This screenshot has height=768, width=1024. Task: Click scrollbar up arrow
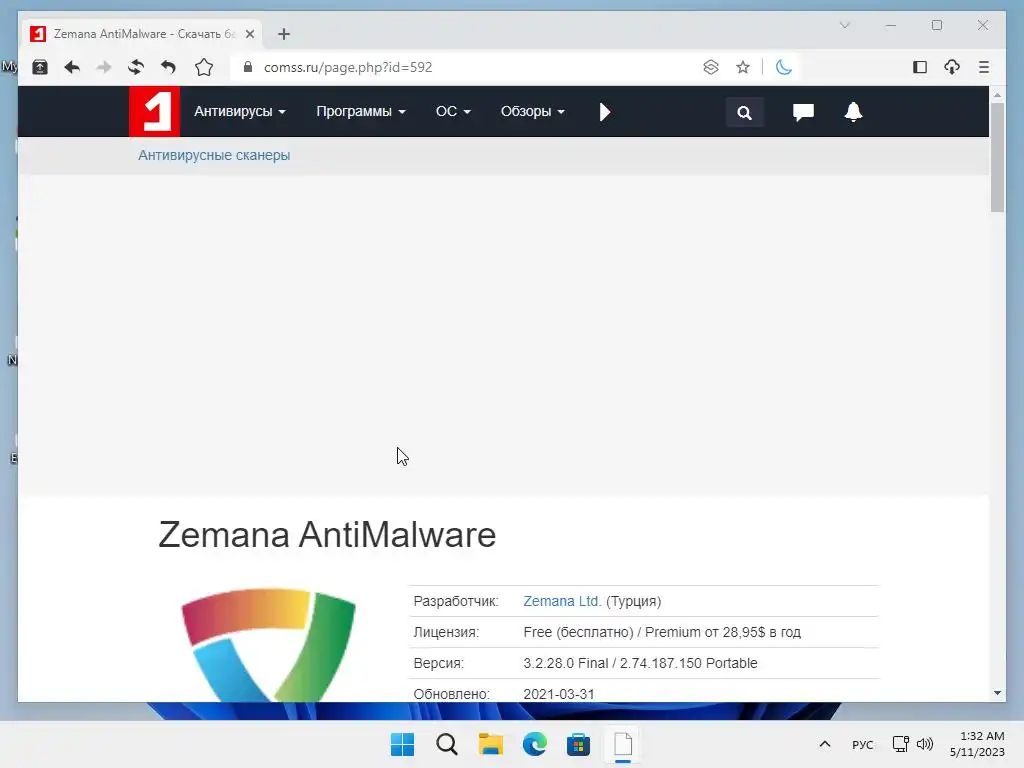[997, 95]
